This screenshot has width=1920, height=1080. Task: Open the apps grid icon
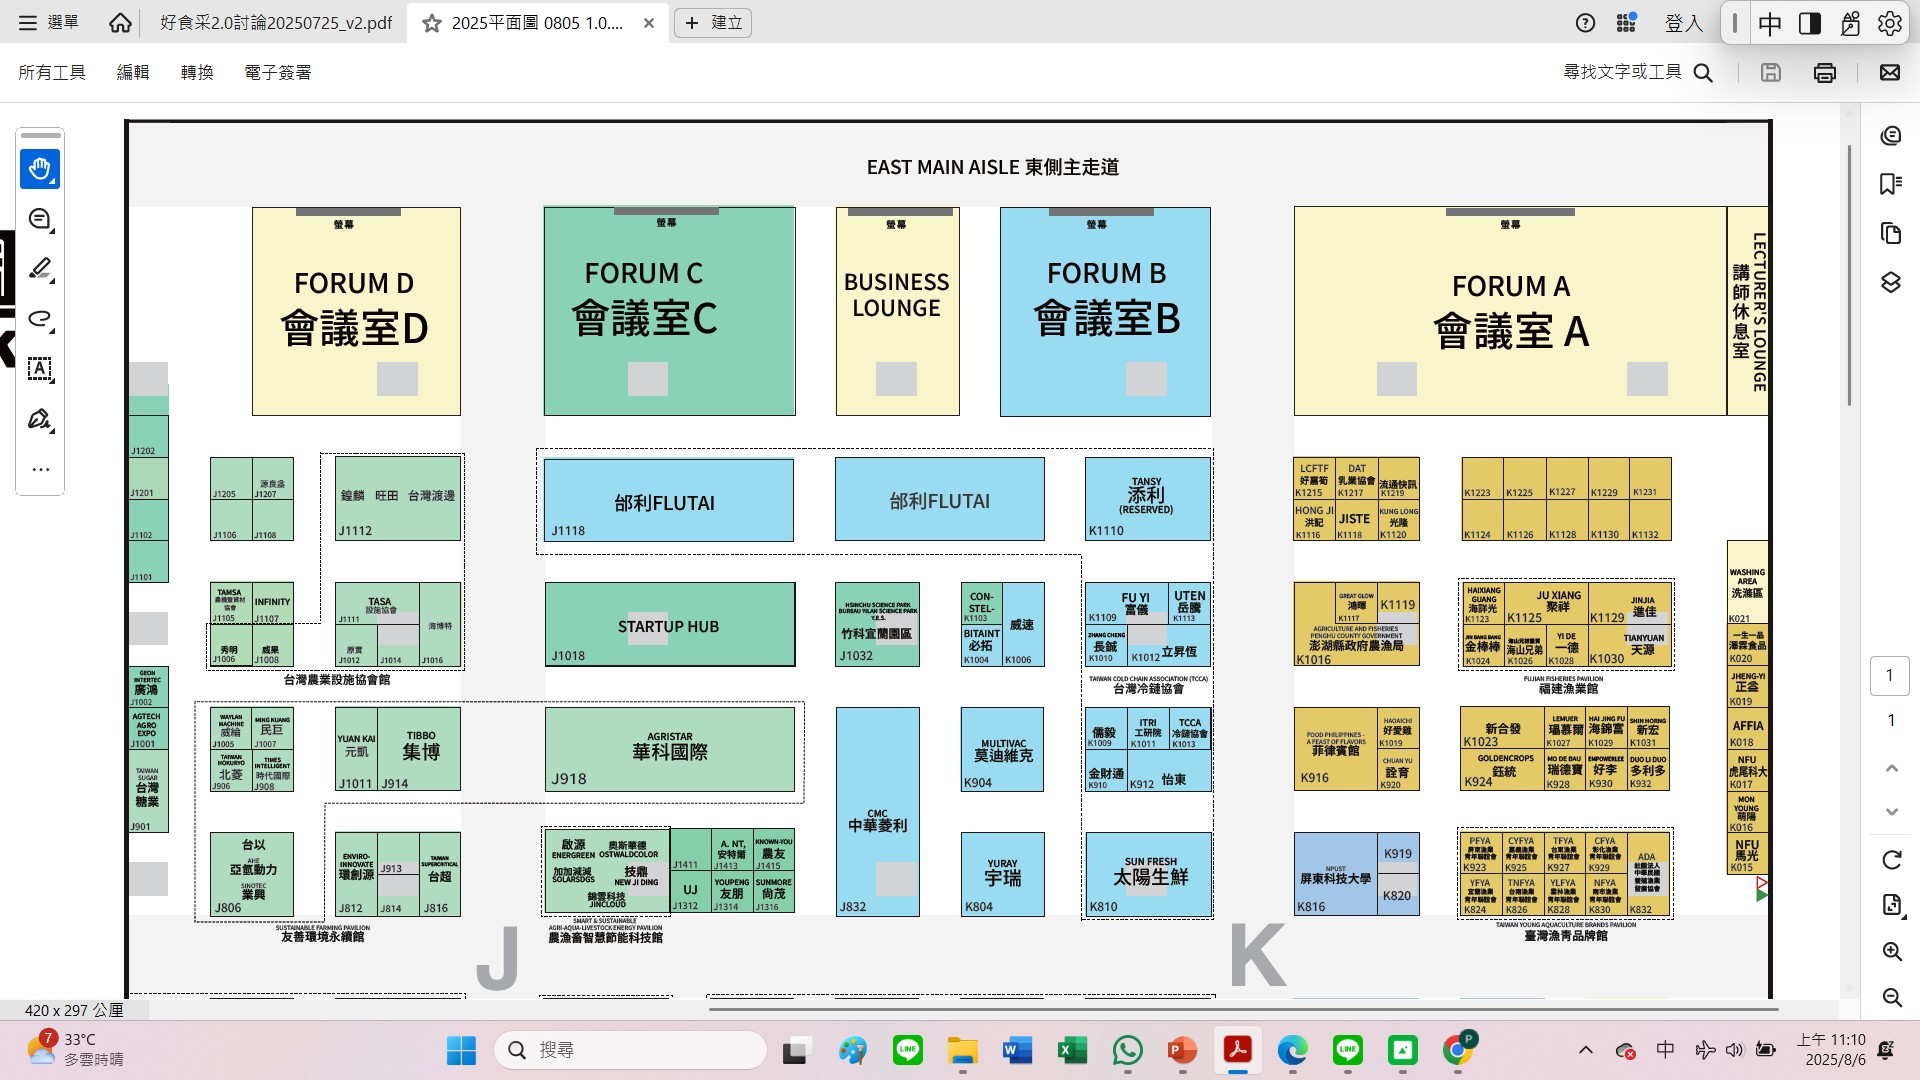tap(1627, 22)
